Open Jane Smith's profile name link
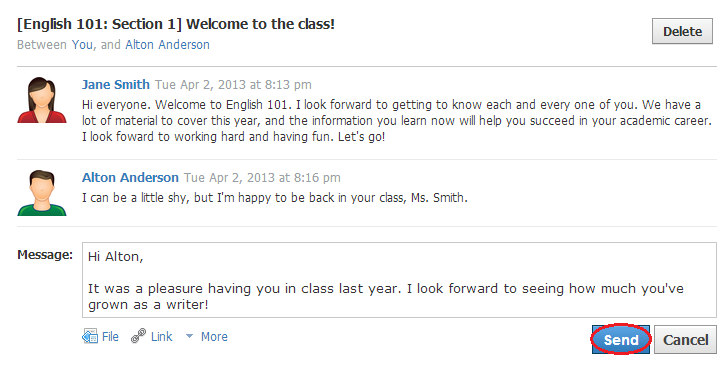The width and height of the screenshot is (728, 368). coord(116,84)
